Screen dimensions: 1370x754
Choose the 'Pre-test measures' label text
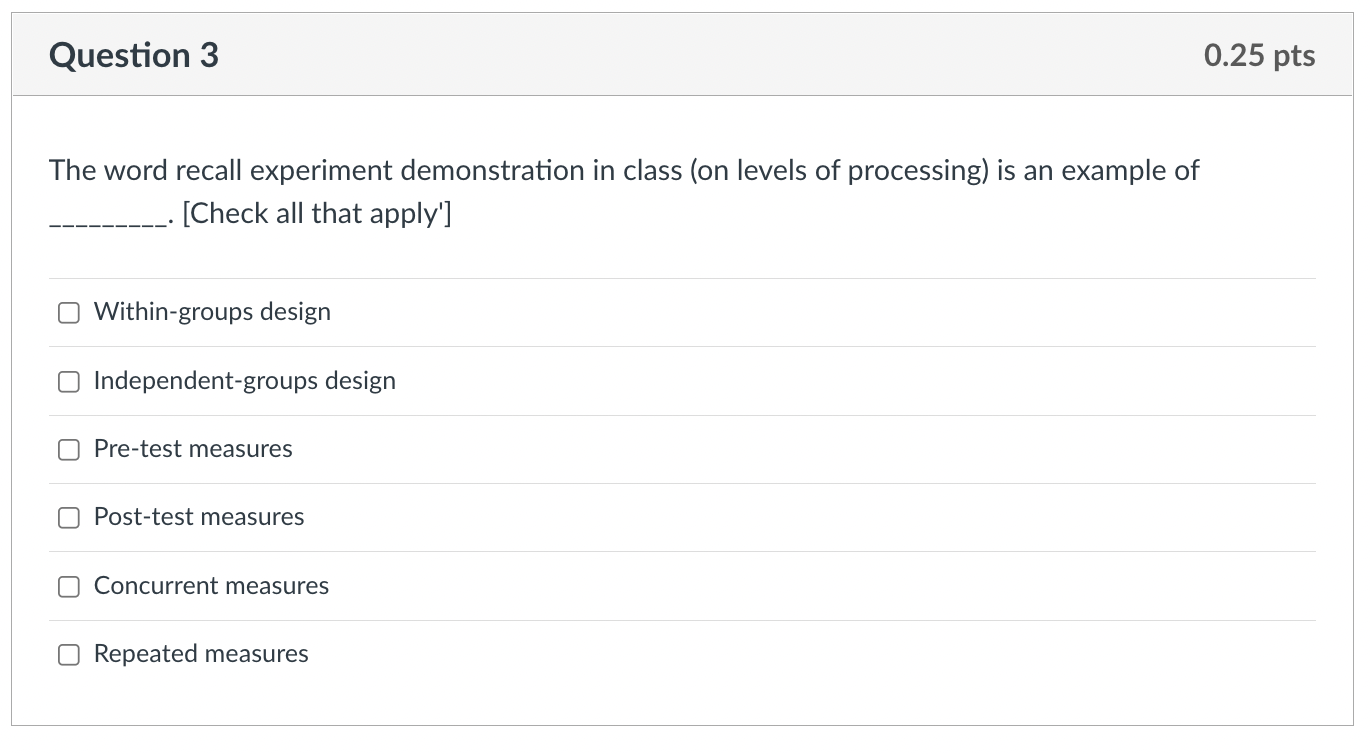(193, 449)
